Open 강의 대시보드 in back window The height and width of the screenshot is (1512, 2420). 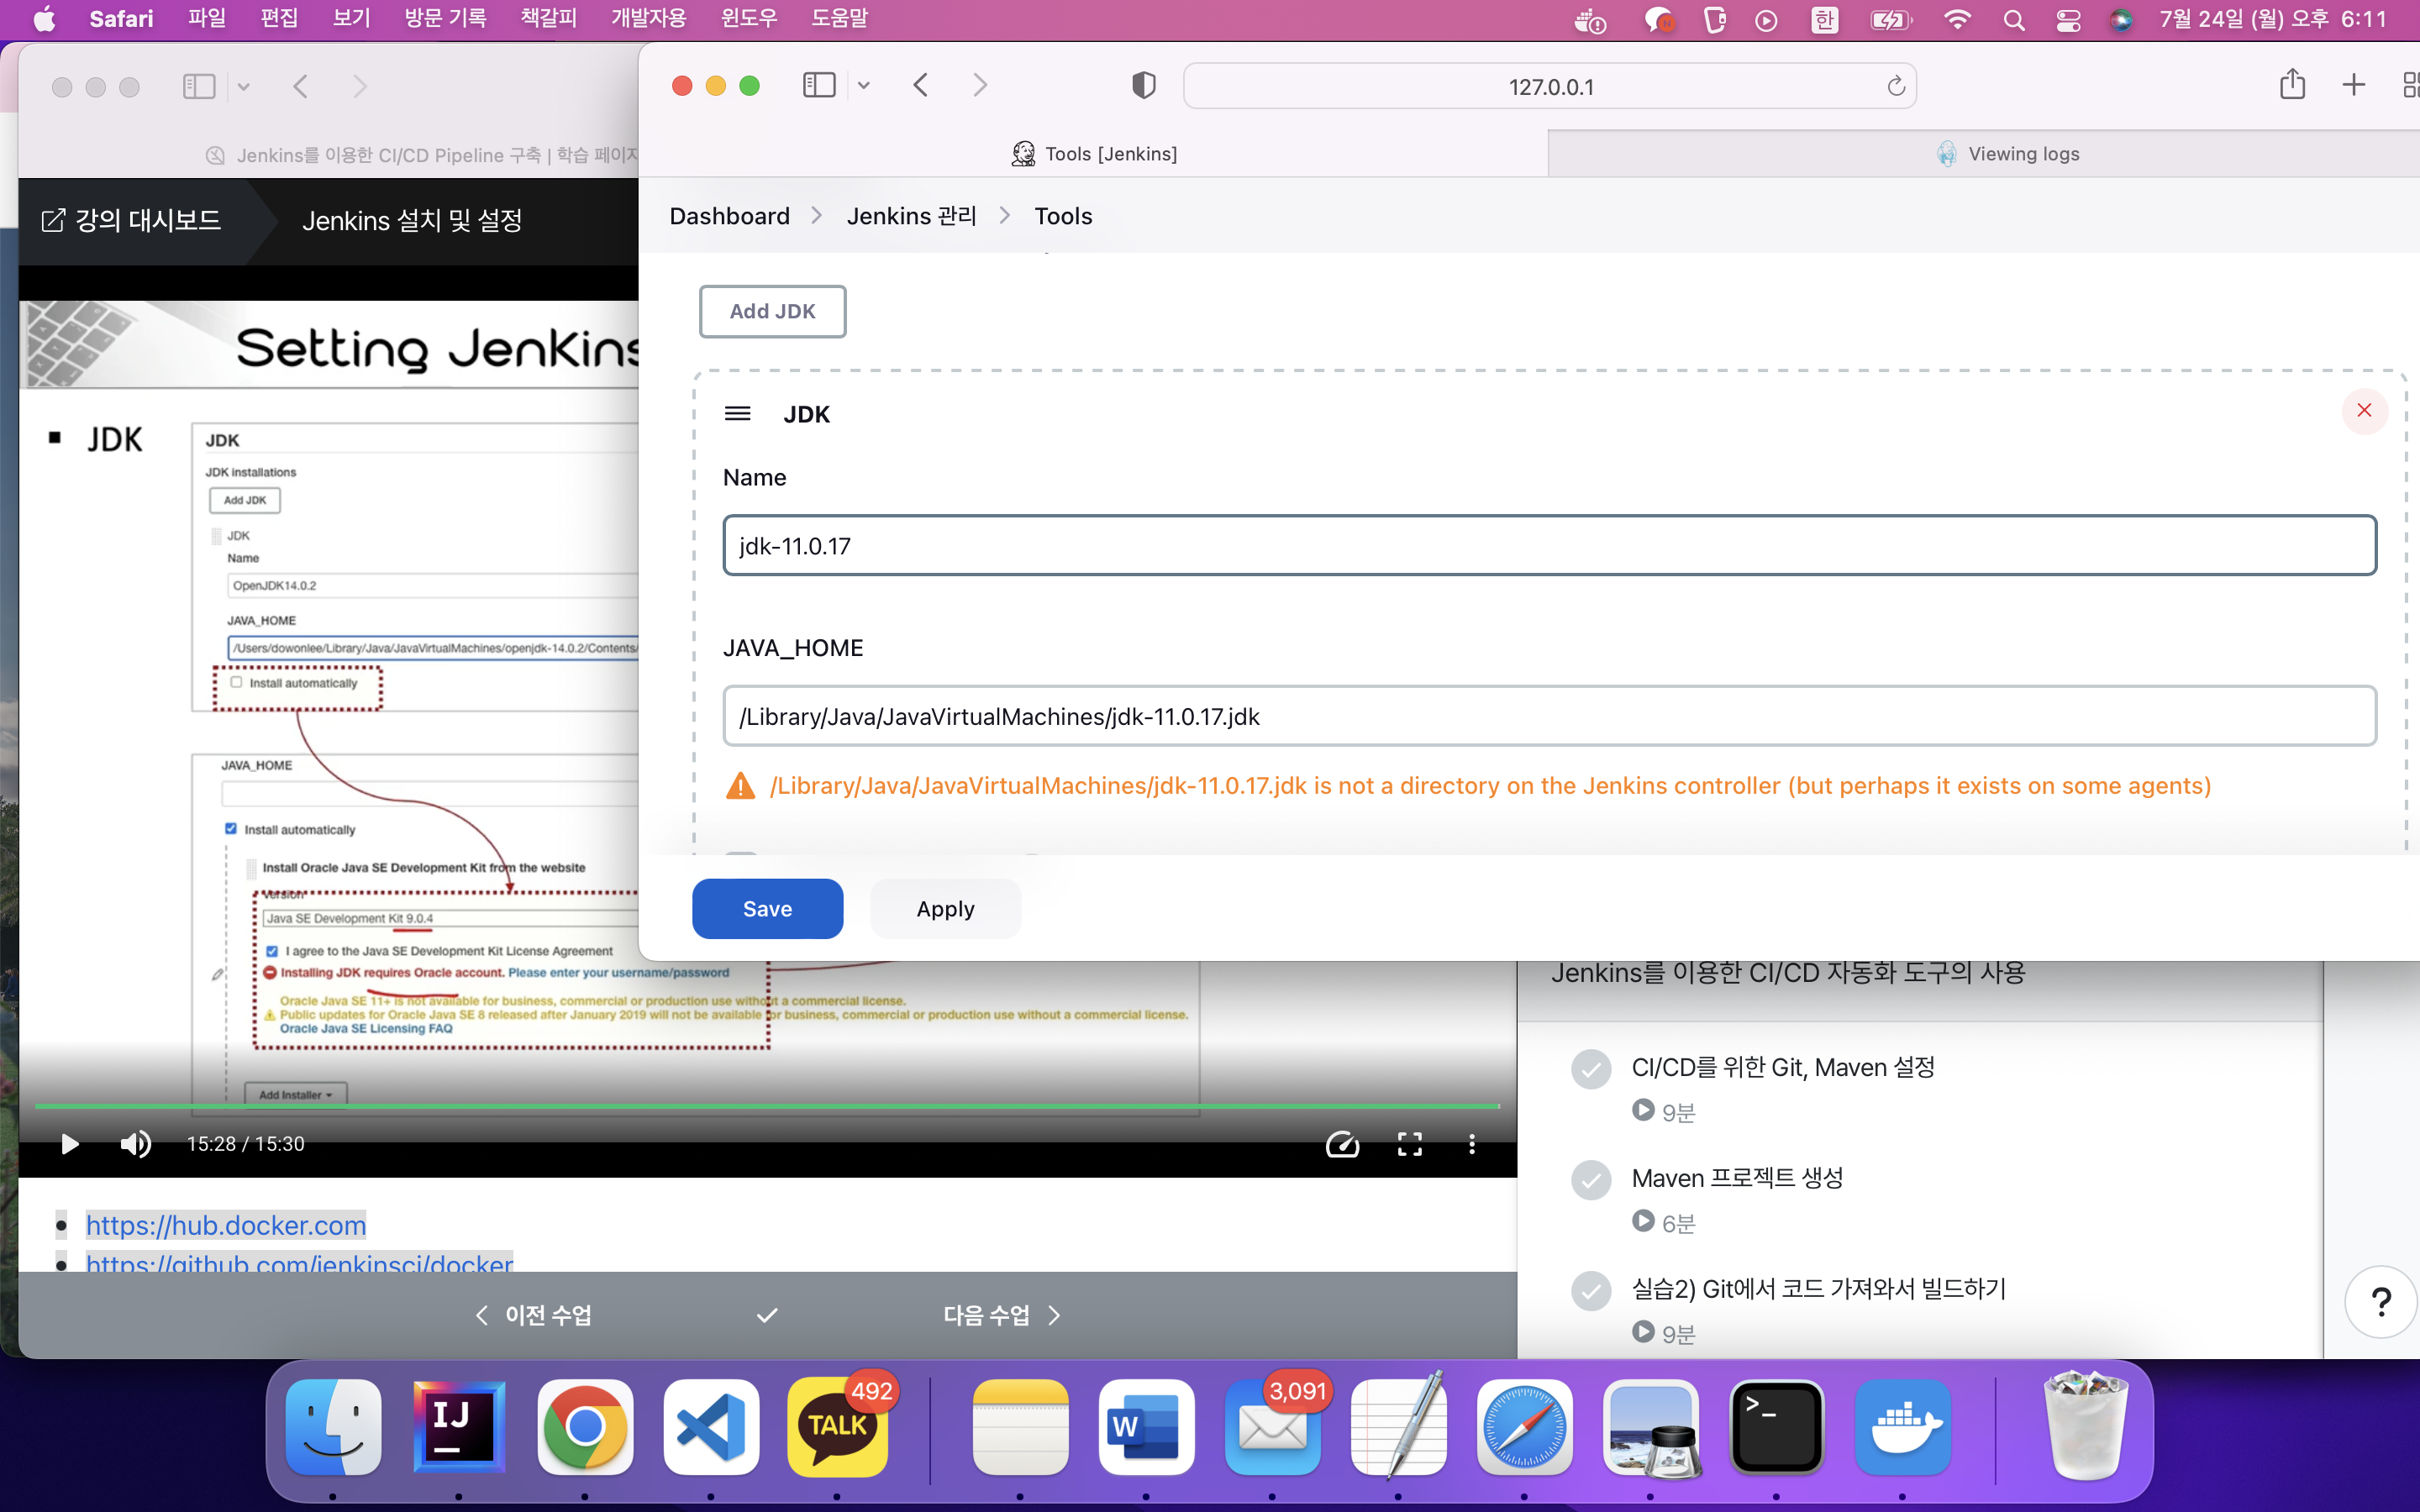(131, 221)
